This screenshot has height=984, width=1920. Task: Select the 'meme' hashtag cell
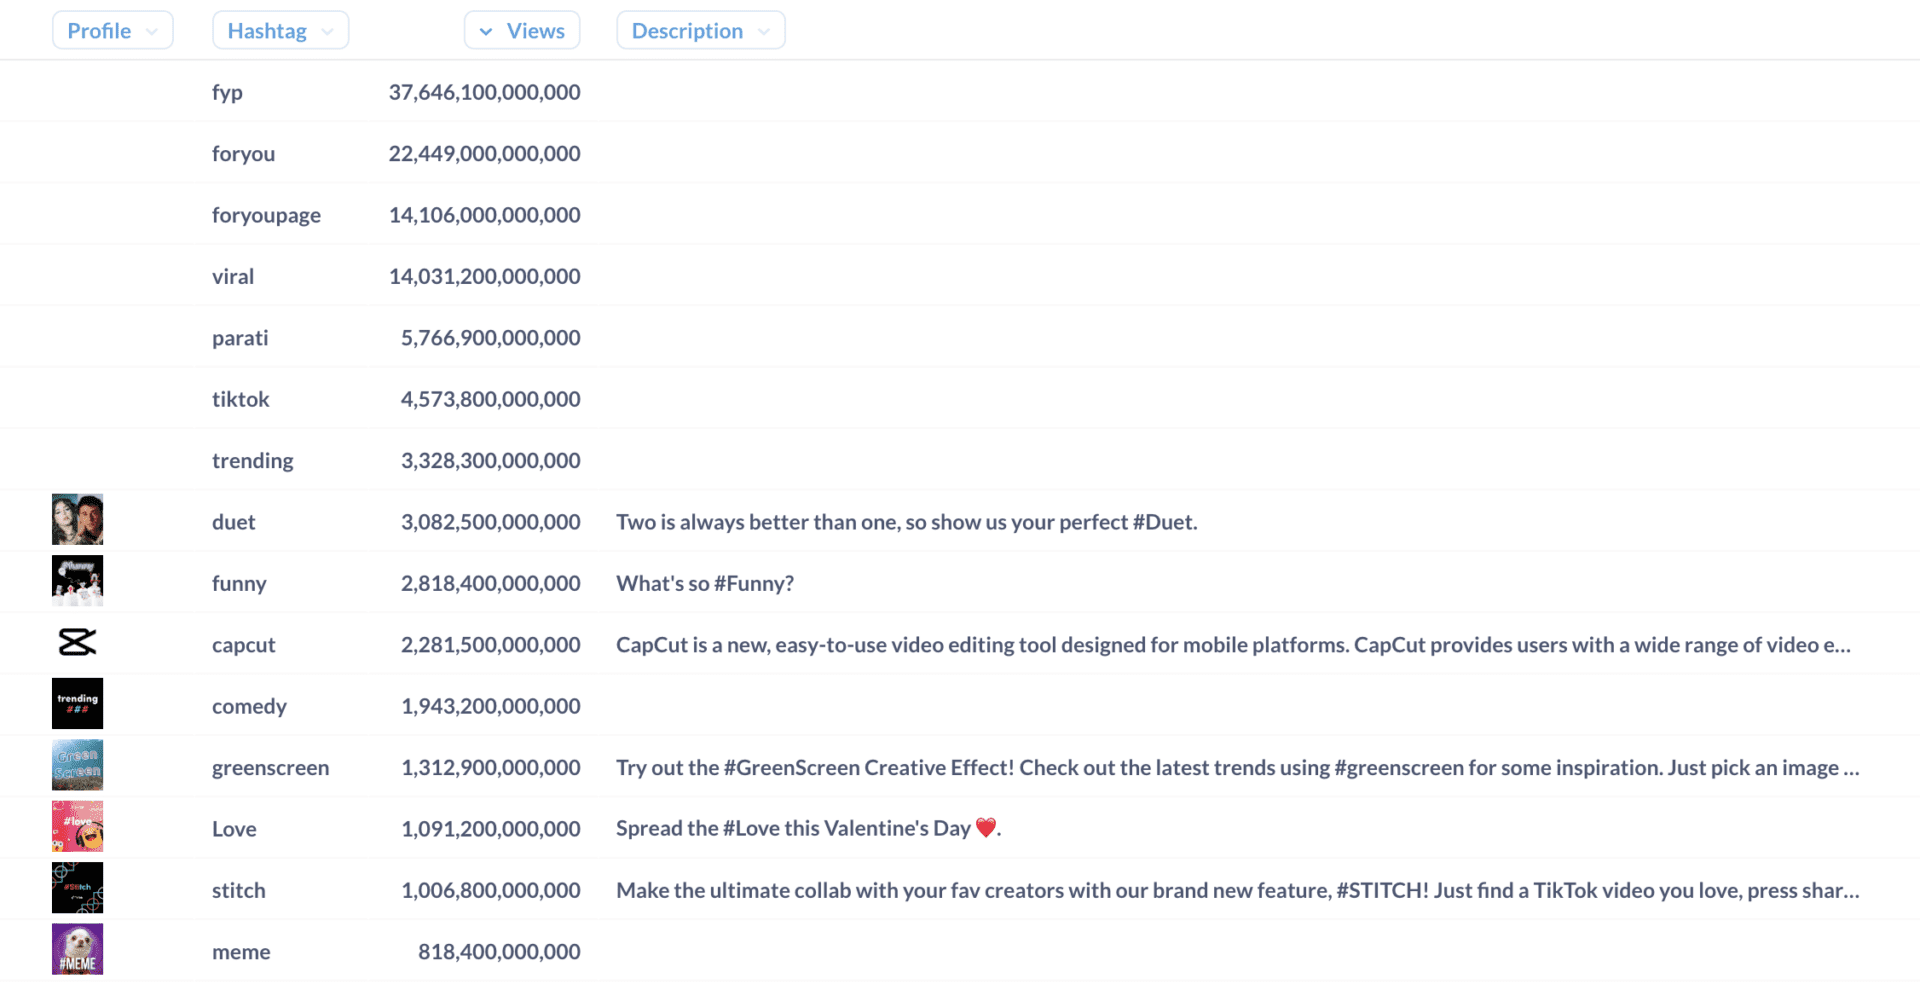(241, 952)
